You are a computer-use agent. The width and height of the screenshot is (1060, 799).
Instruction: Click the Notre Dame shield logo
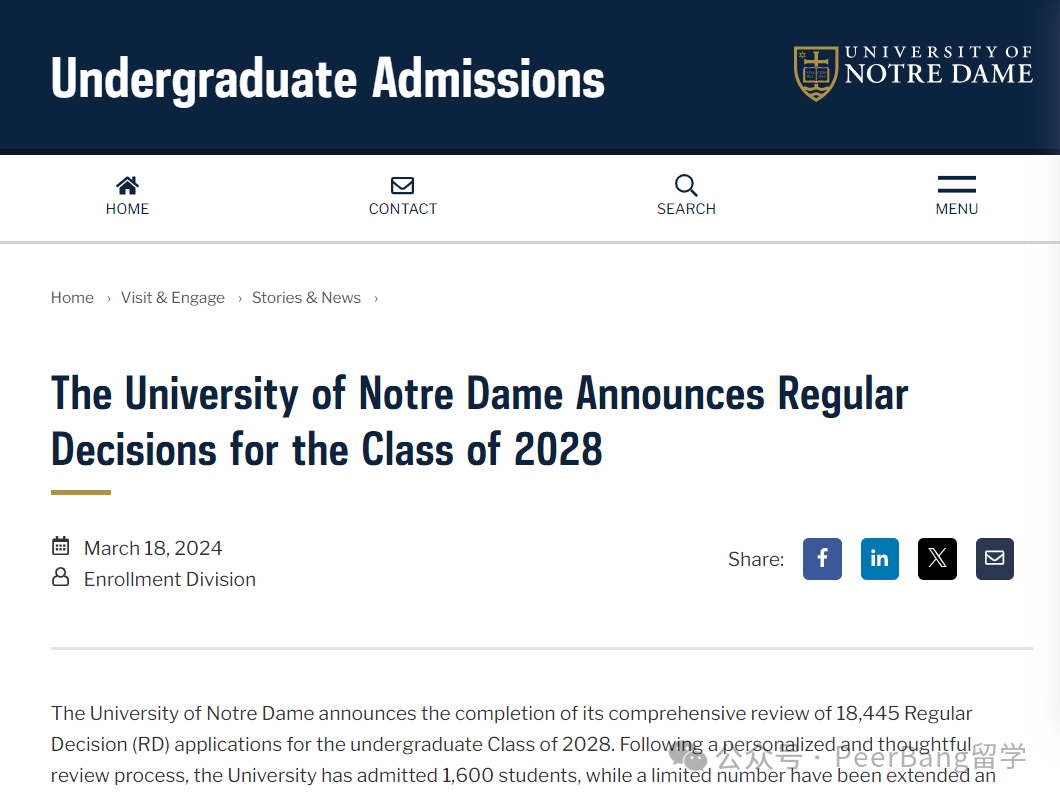(x=816, y=73)
